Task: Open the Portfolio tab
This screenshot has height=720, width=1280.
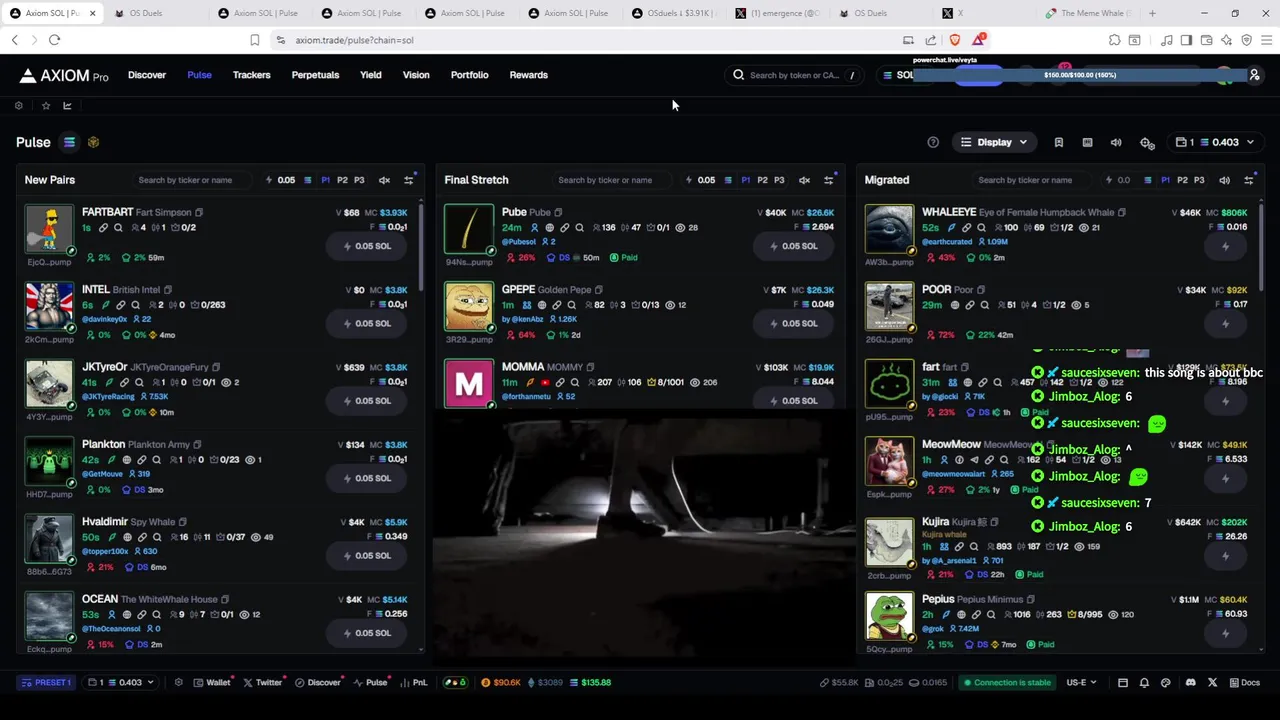Action: (469, 75)
